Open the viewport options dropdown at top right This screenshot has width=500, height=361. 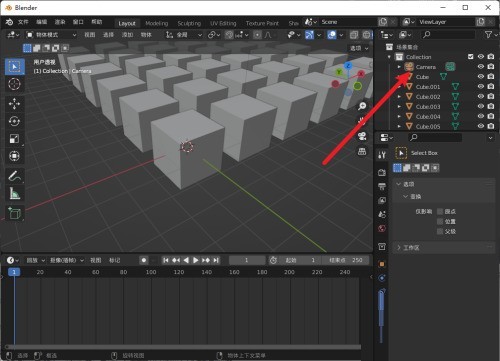[x=359, y=48]
